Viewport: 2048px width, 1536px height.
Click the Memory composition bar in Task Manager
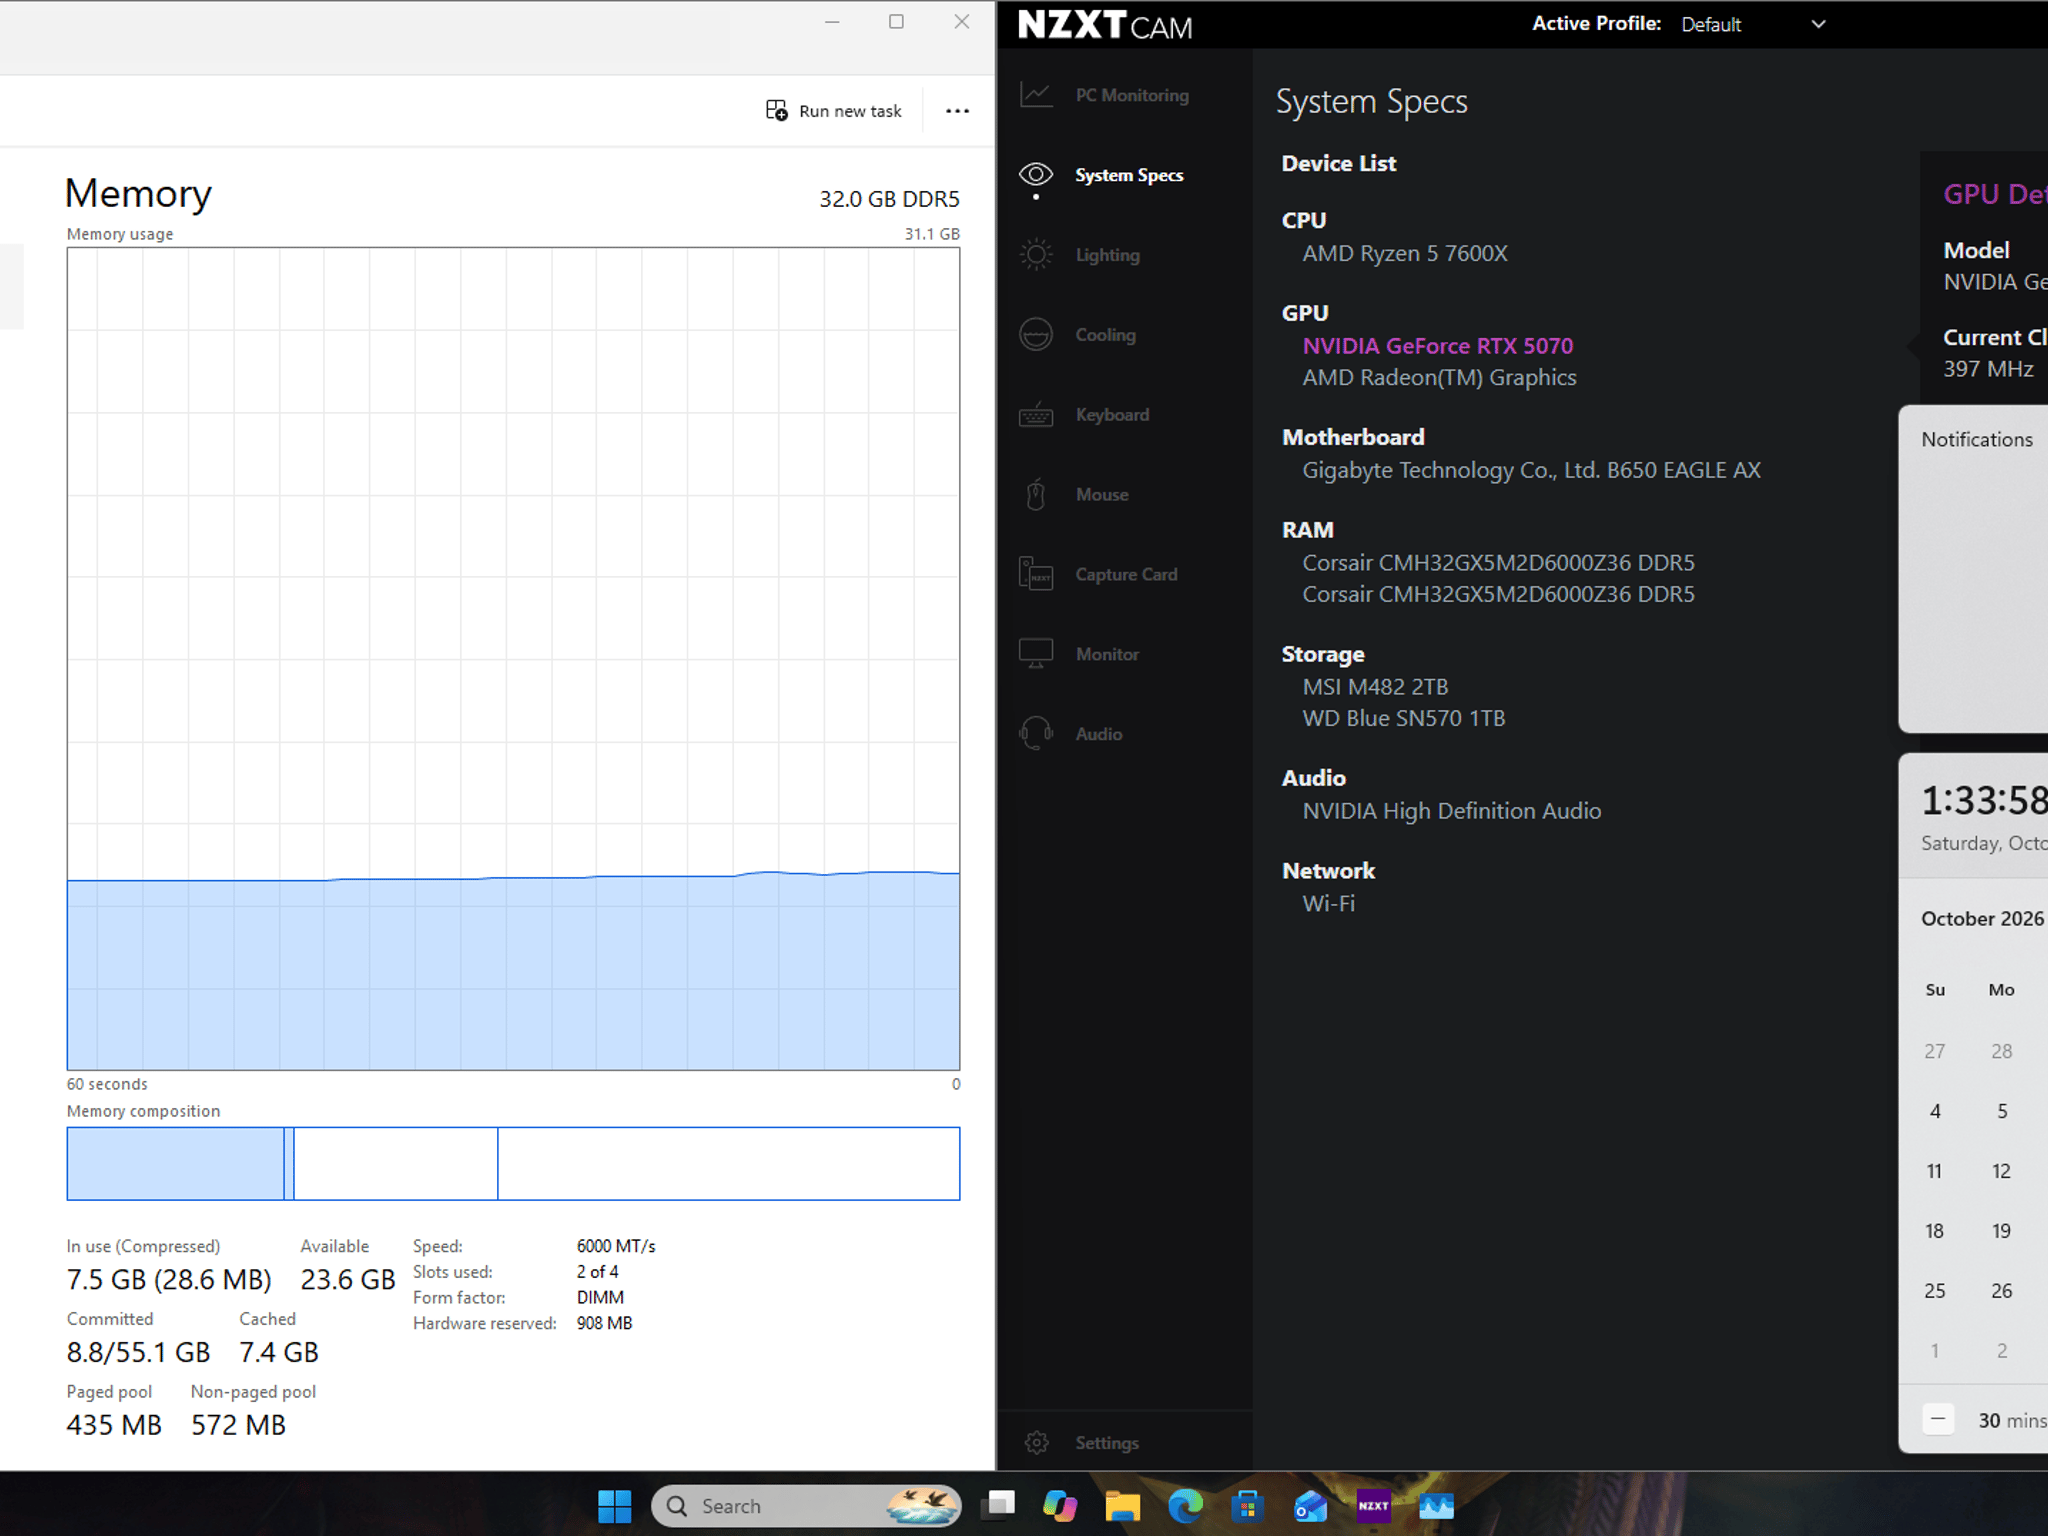513,1163
